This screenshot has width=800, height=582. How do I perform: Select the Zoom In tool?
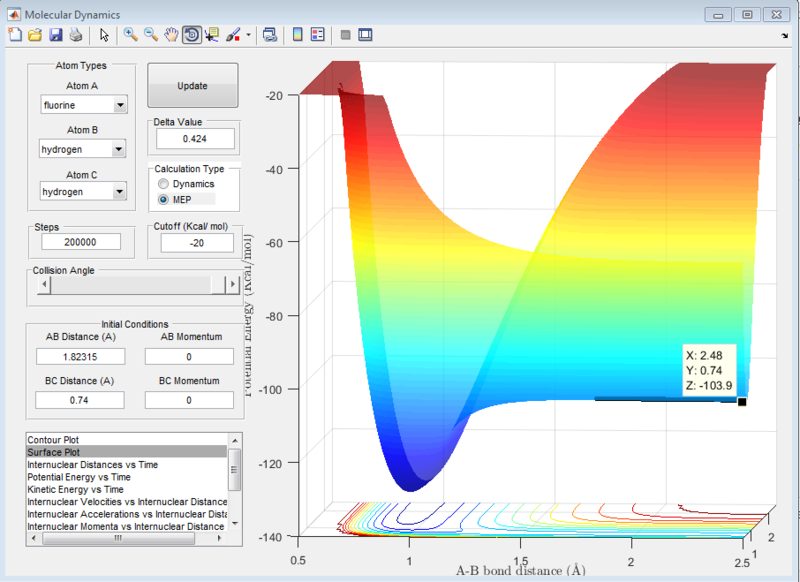(130, 35)
